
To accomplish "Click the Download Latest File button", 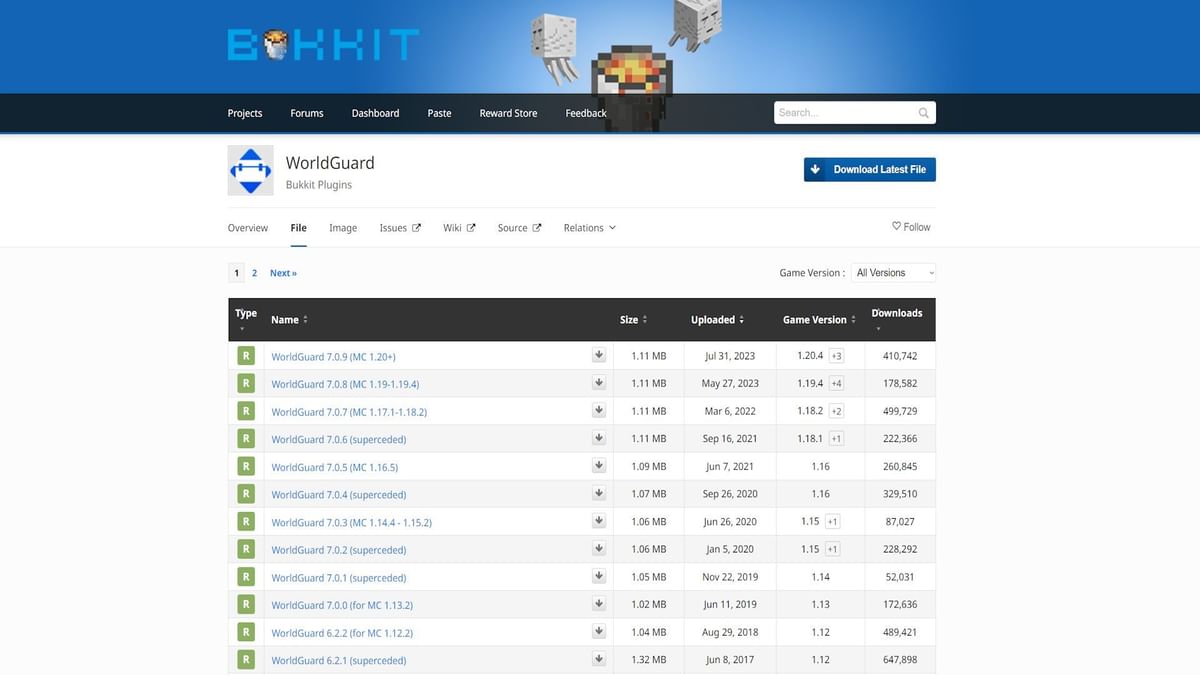I will pos(869,169).
